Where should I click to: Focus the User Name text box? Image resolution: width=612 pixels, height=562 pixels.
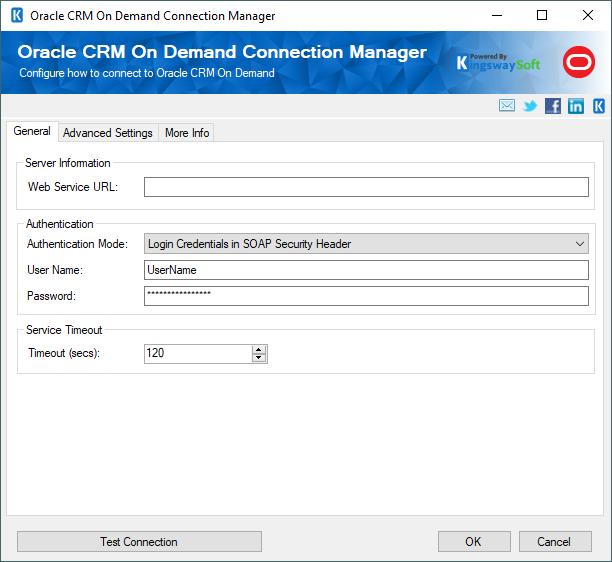point(366,270)
